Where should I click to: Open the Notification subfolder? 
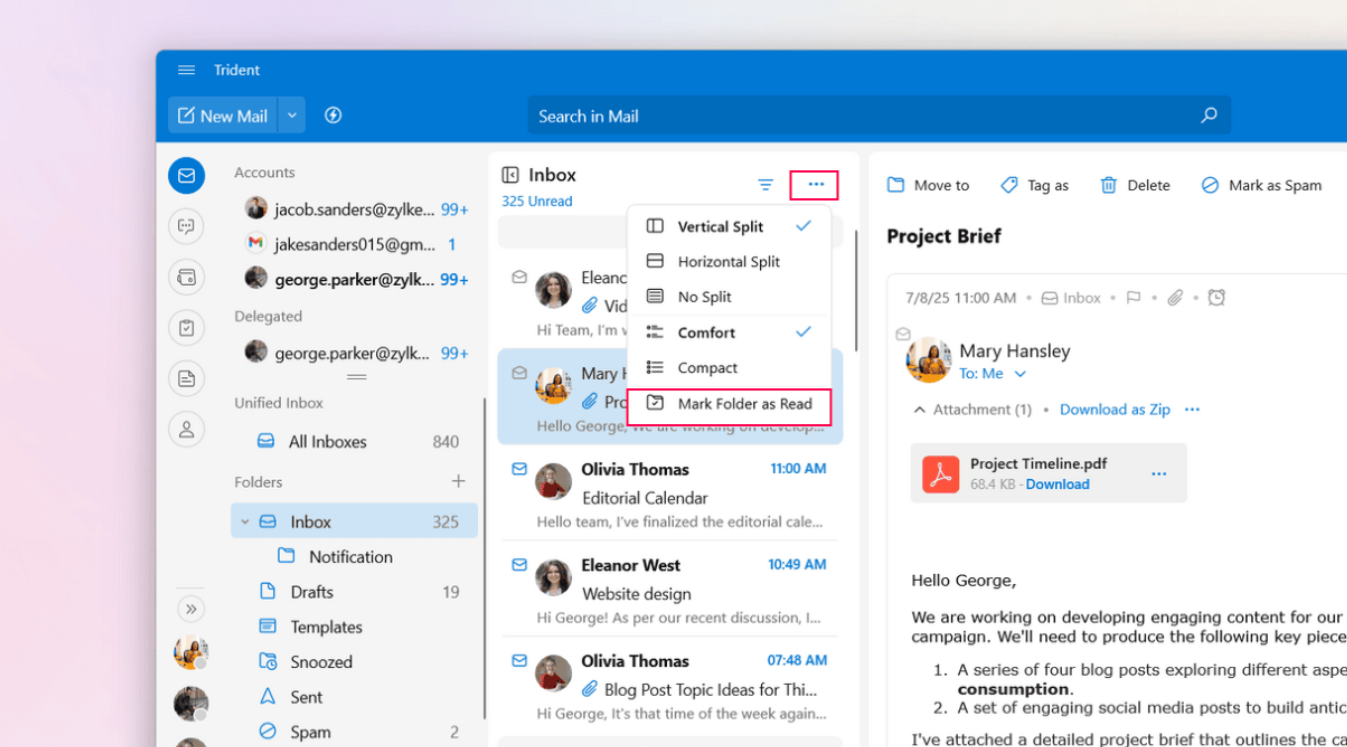[355, 556]
